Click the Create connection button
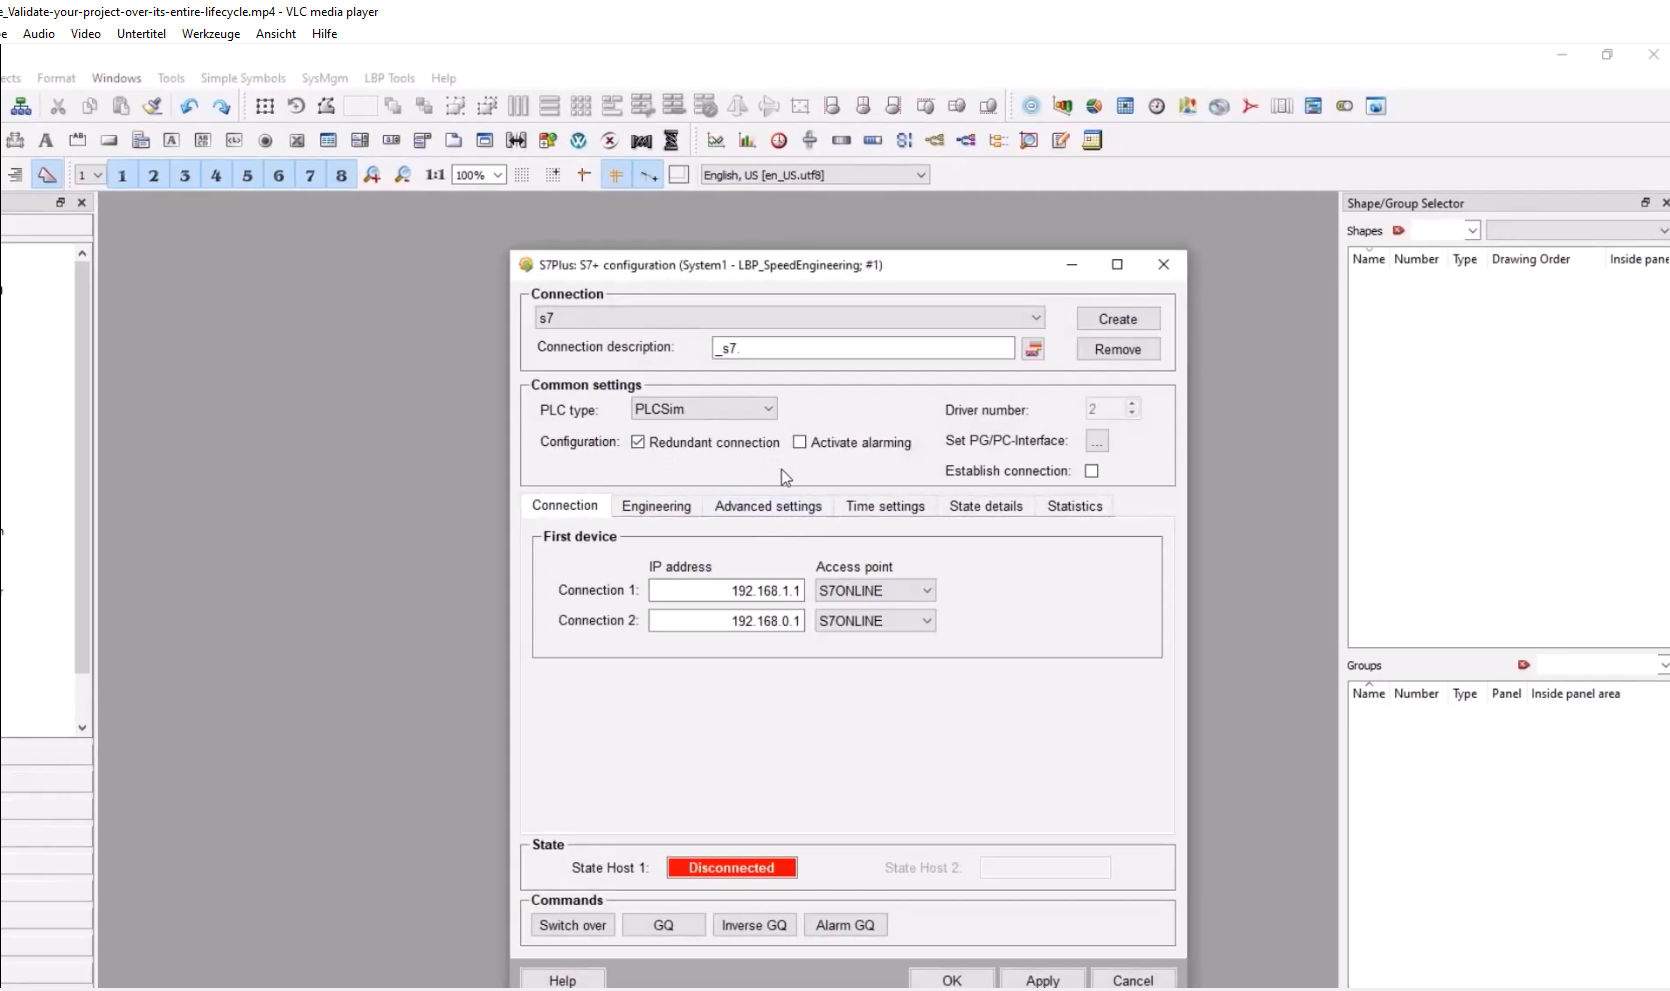 pos(1118,319)
